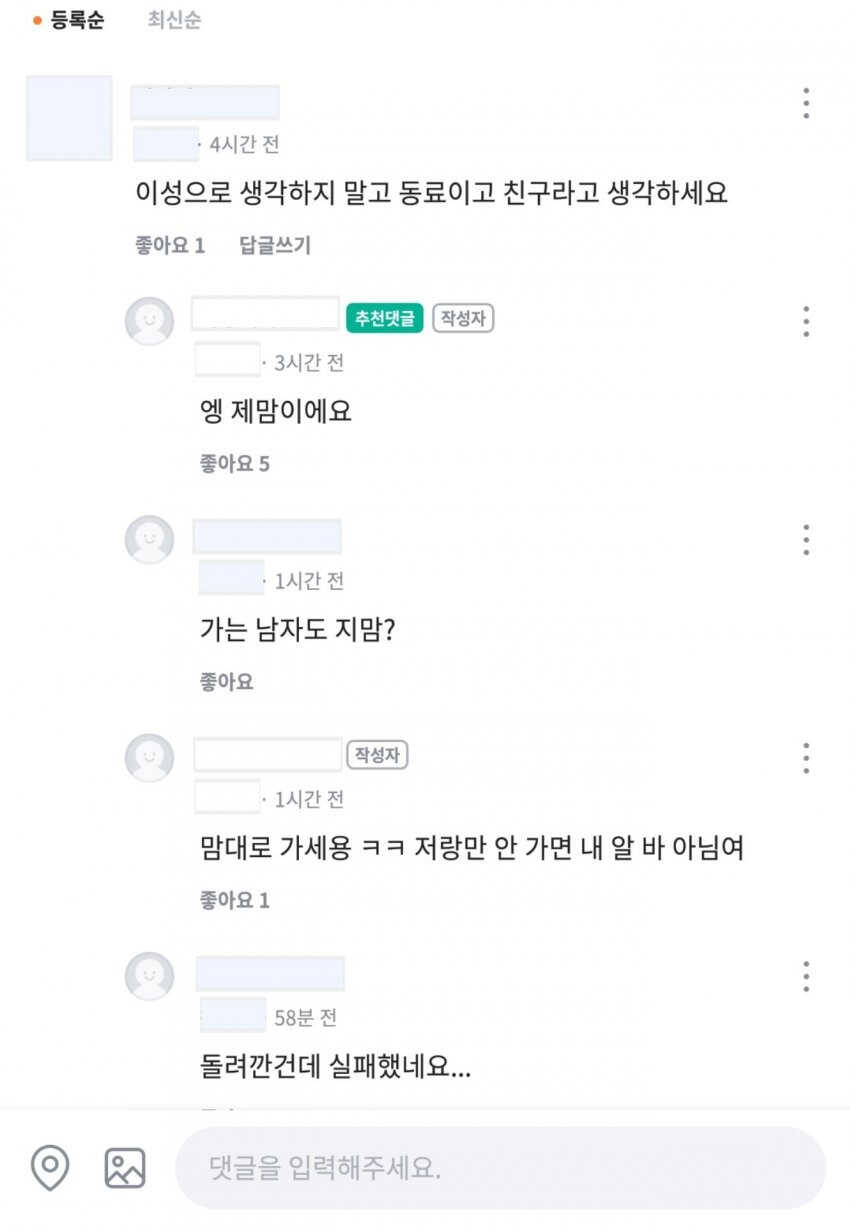Open the location pin attachment icon
The image size is (850, 1226).
click(50, 1167)
